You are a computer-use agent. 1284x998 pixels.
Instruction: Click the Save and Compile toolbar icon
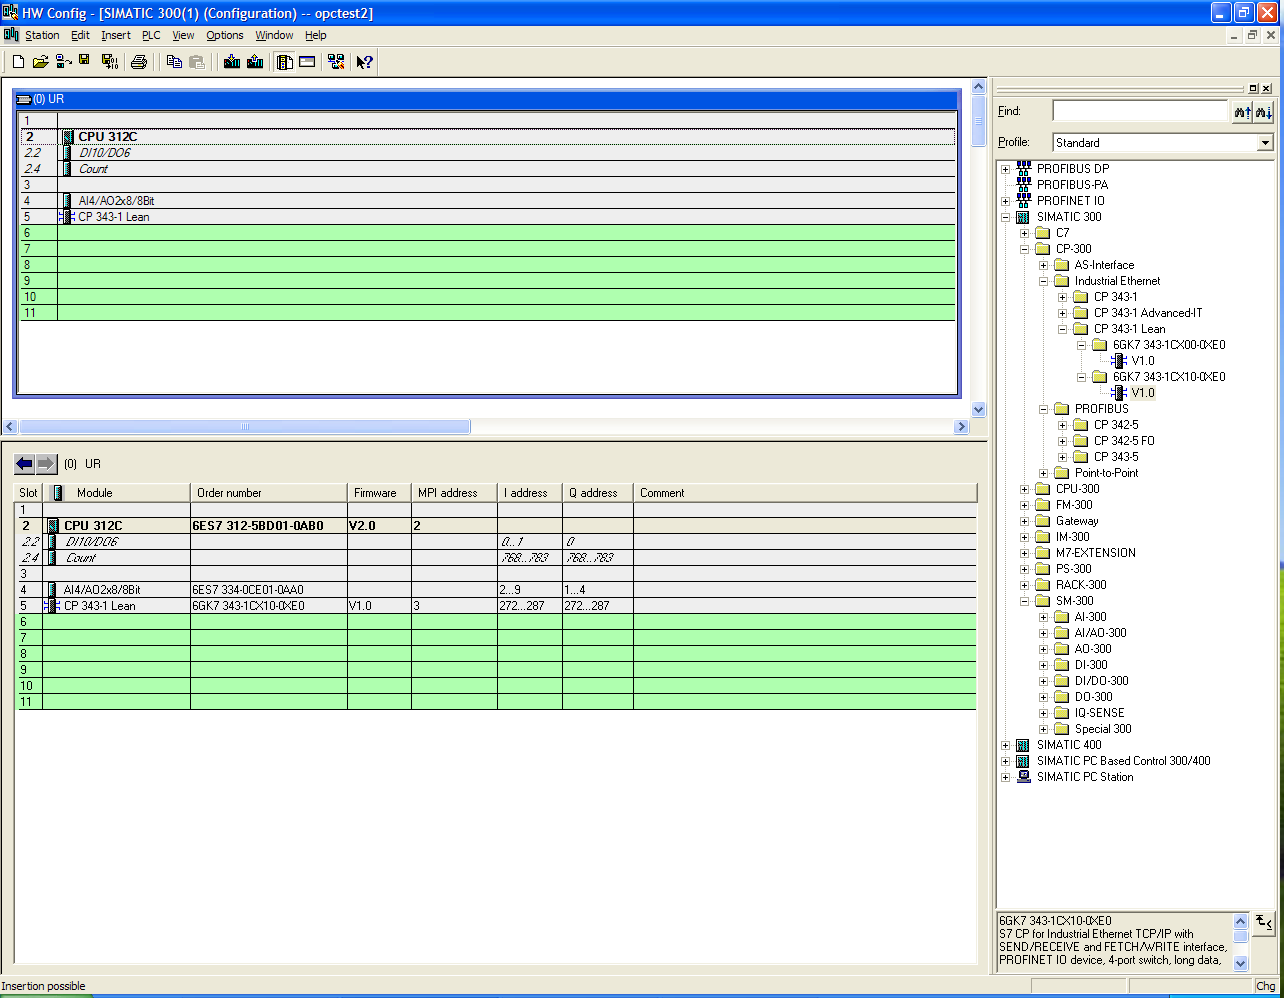(109, 62)
